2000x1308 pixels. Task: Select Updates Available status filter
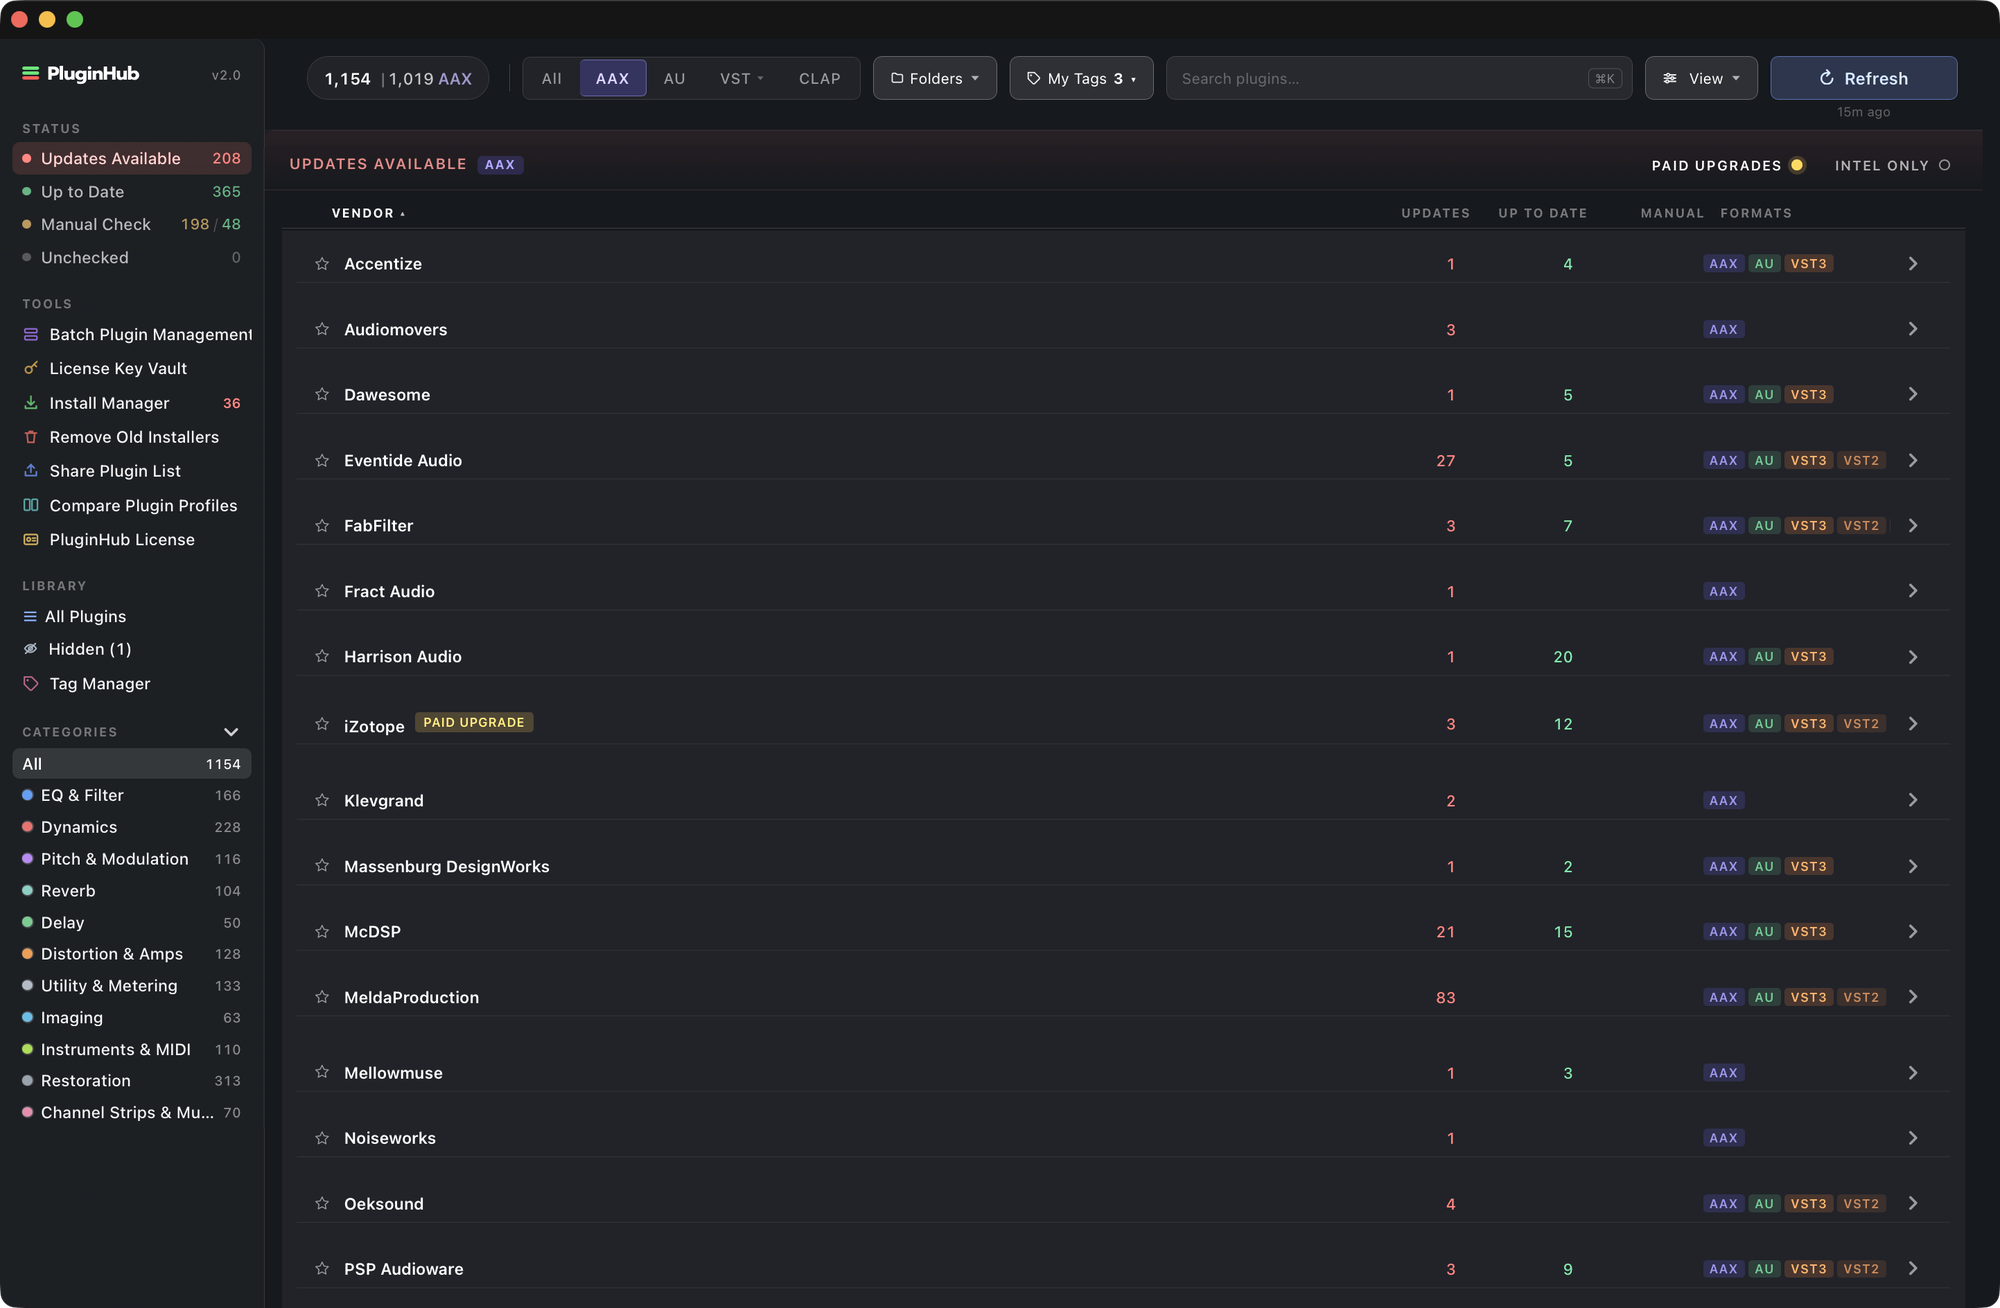point(131,158)
